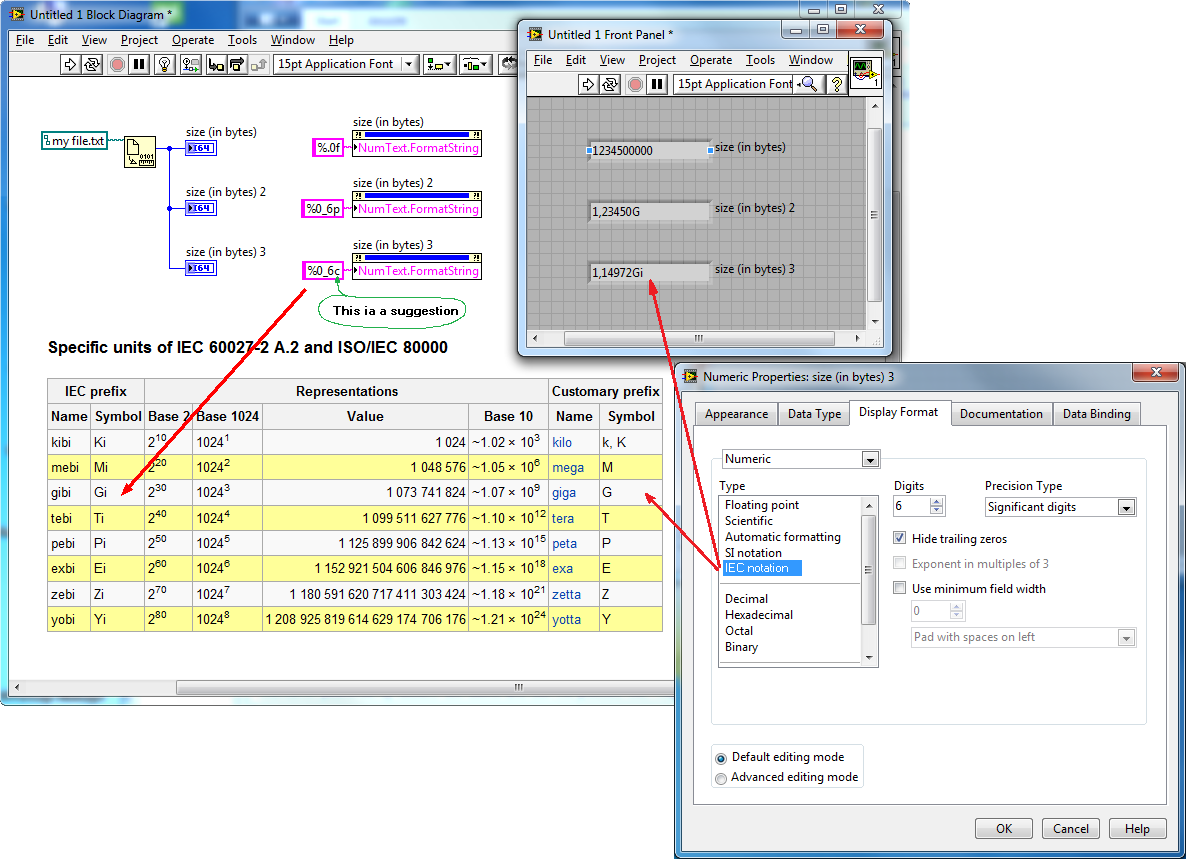This screenshot has width=1191, height=863.
Task: Click OK button in Numeric Properties
Action: pos(1004,829)
